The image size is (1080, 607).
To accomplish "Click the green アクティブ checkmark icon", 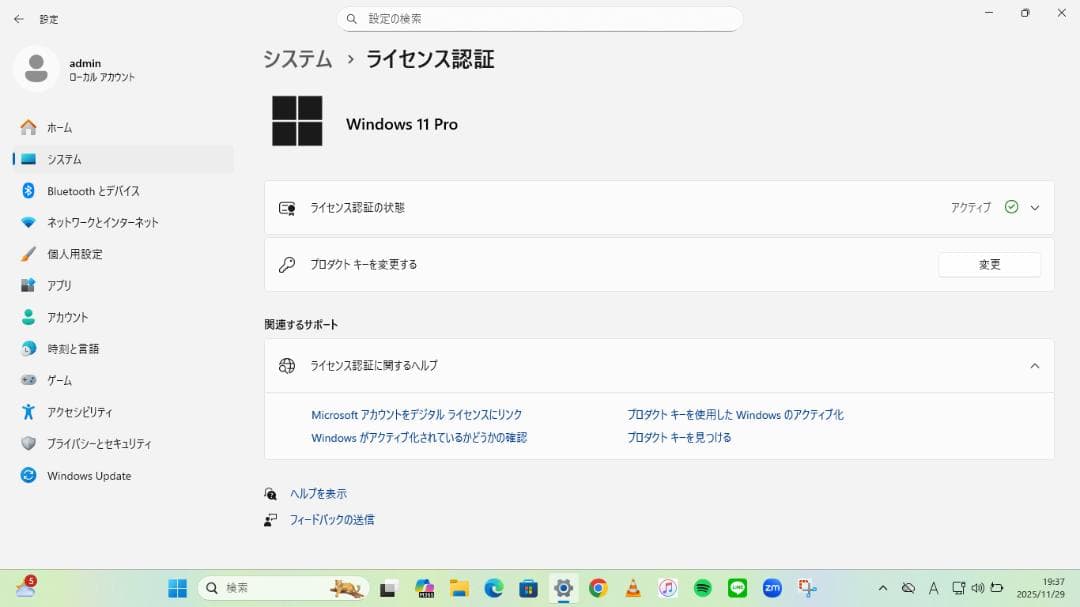I will click(1011, 207).
